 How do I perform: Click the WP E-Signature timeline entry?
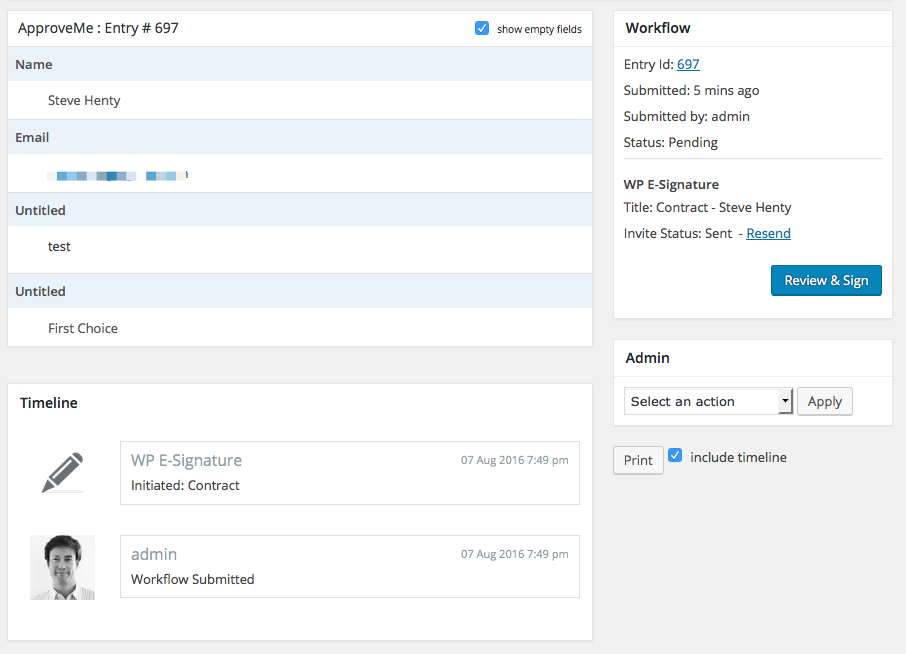pyautogui.click(x=186, y=460)
